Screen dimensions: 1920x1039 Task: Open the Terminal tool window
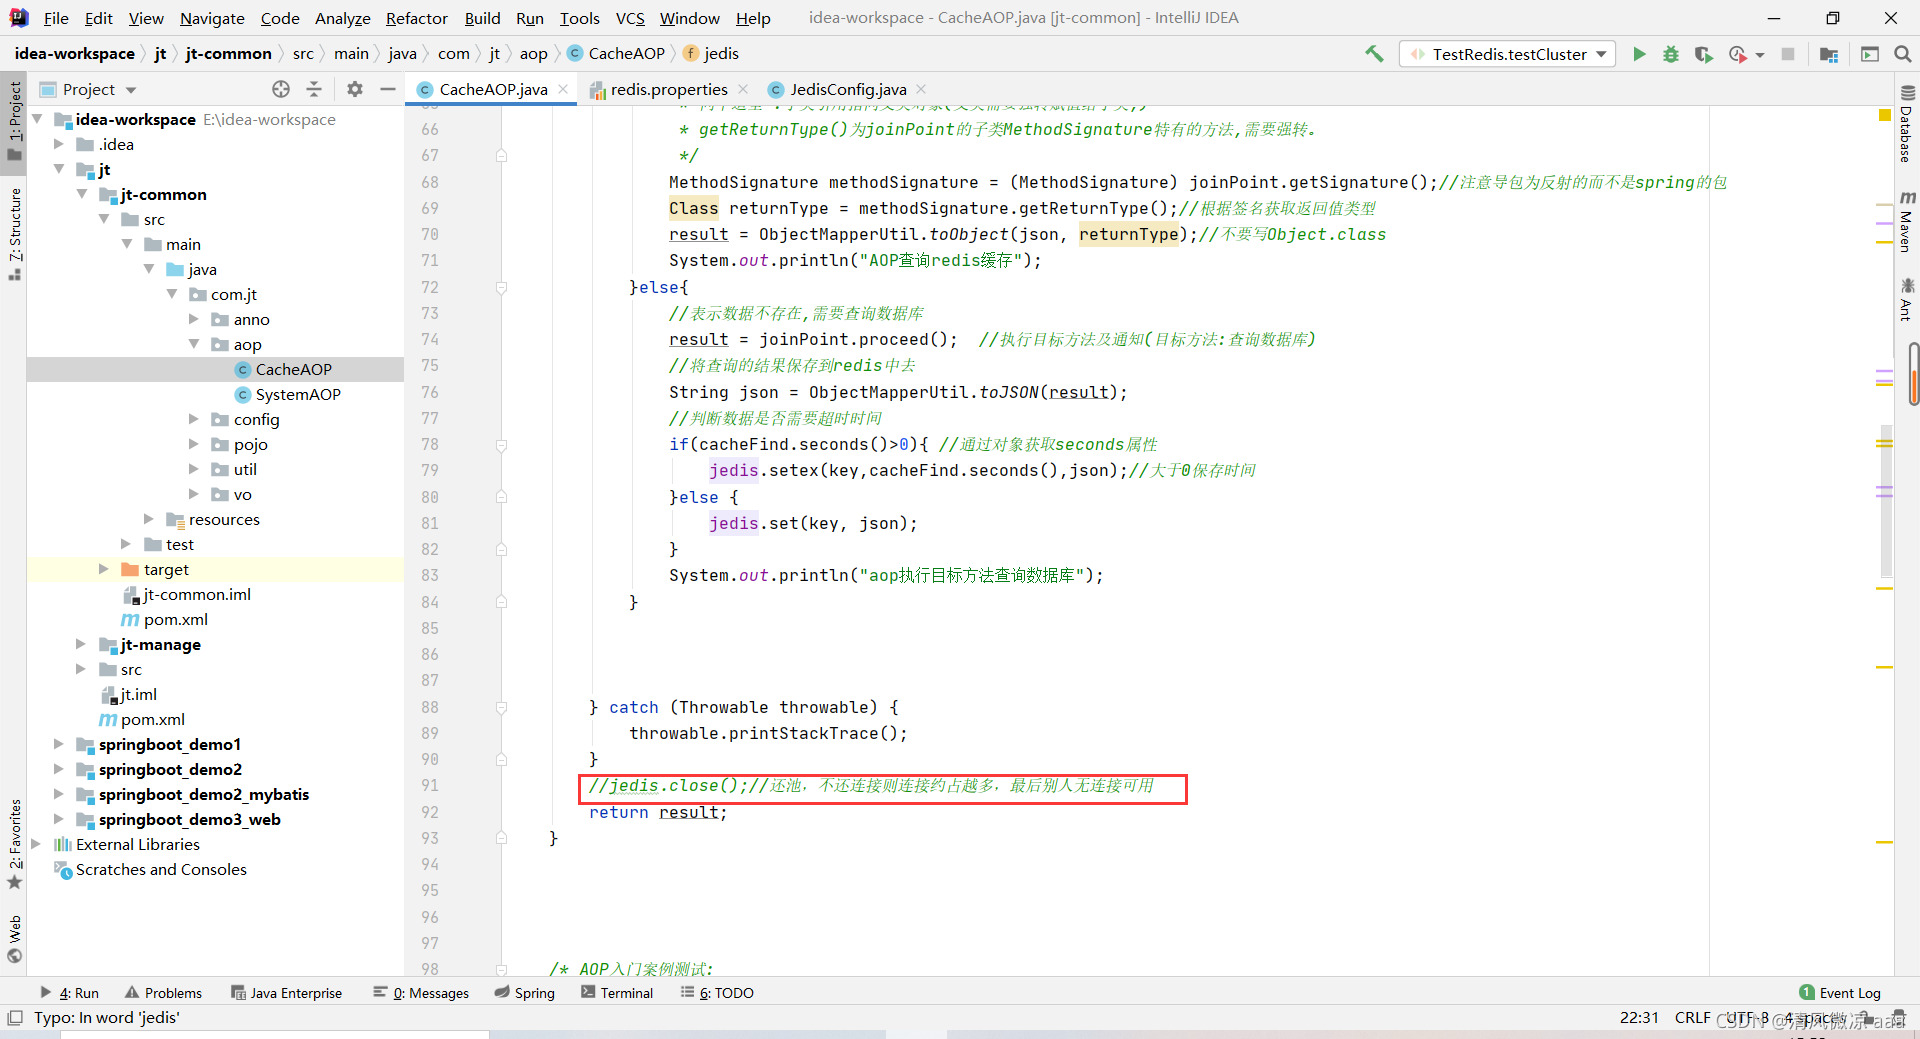[x=617, y=993]
